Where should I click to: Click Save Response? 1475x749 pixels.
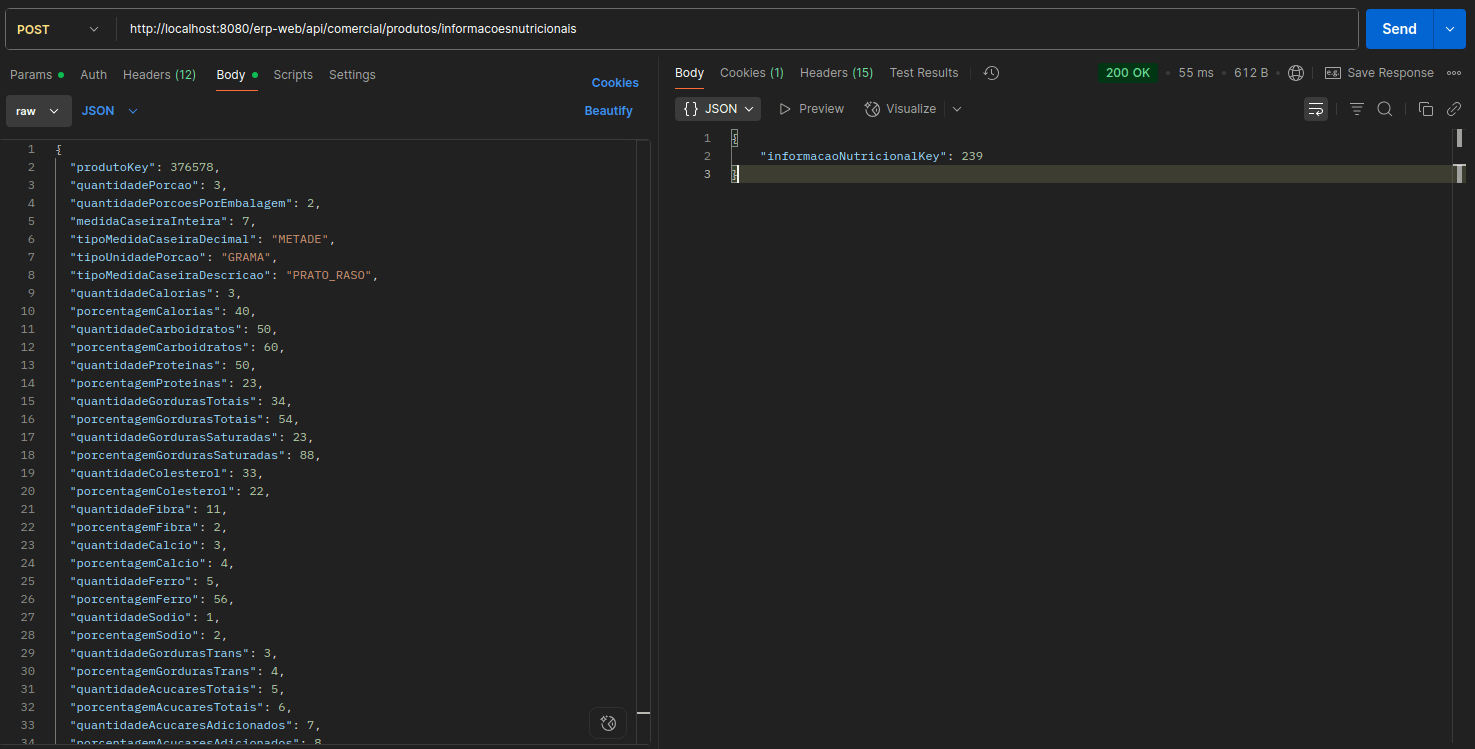pyautogui.click(x=1379, y=73)
